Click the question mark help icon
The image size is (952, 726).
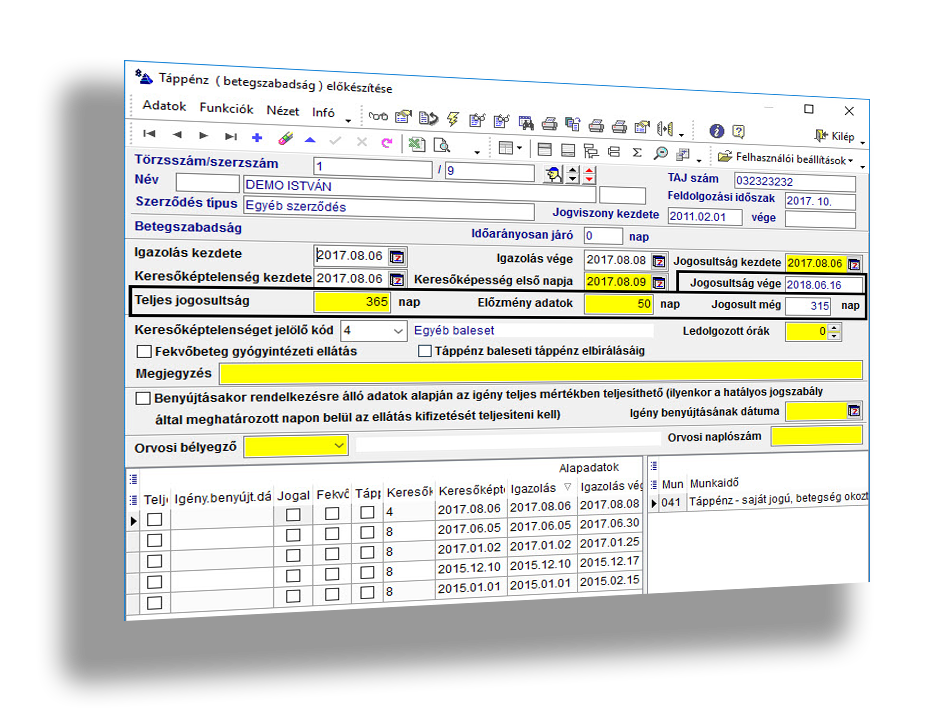(x=738, y=131)
